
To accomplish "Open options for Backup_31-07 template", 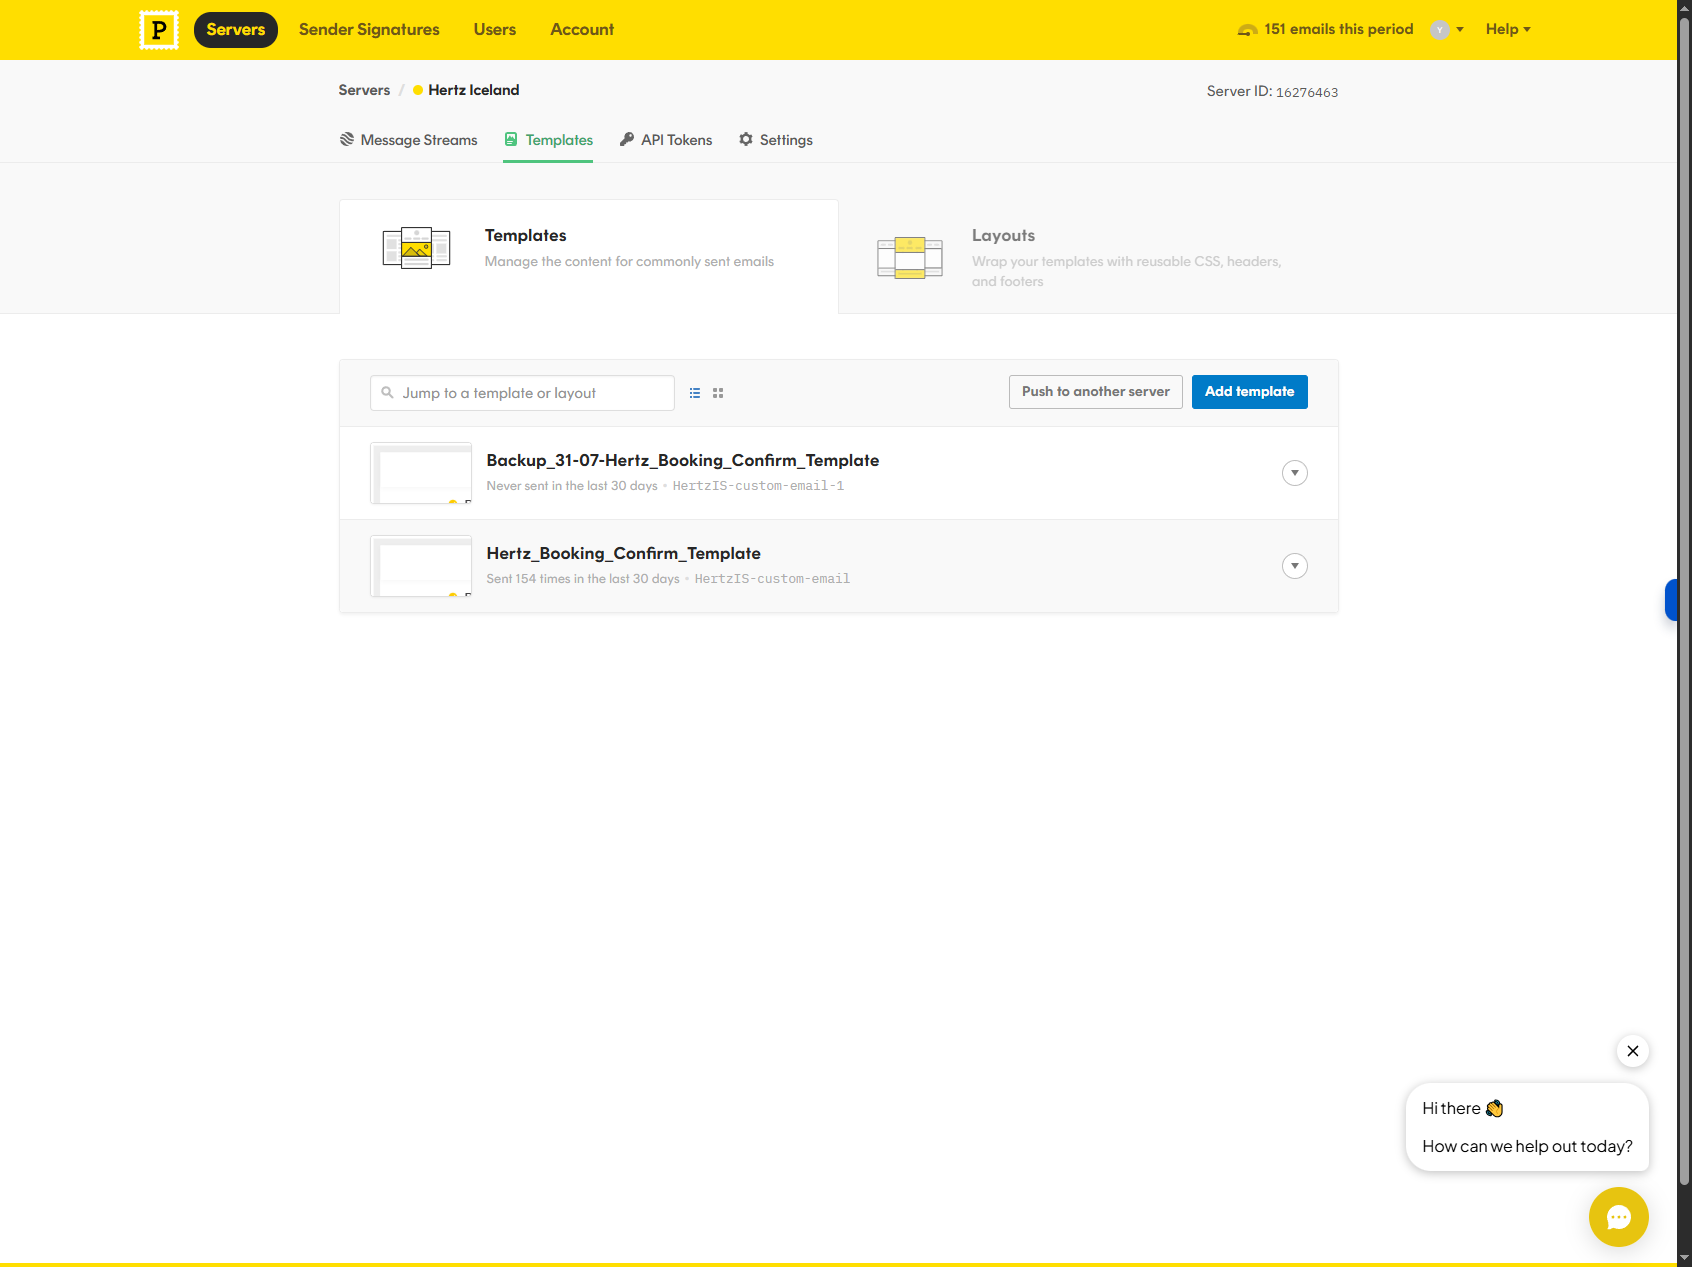I will [x=1295, y=473].
